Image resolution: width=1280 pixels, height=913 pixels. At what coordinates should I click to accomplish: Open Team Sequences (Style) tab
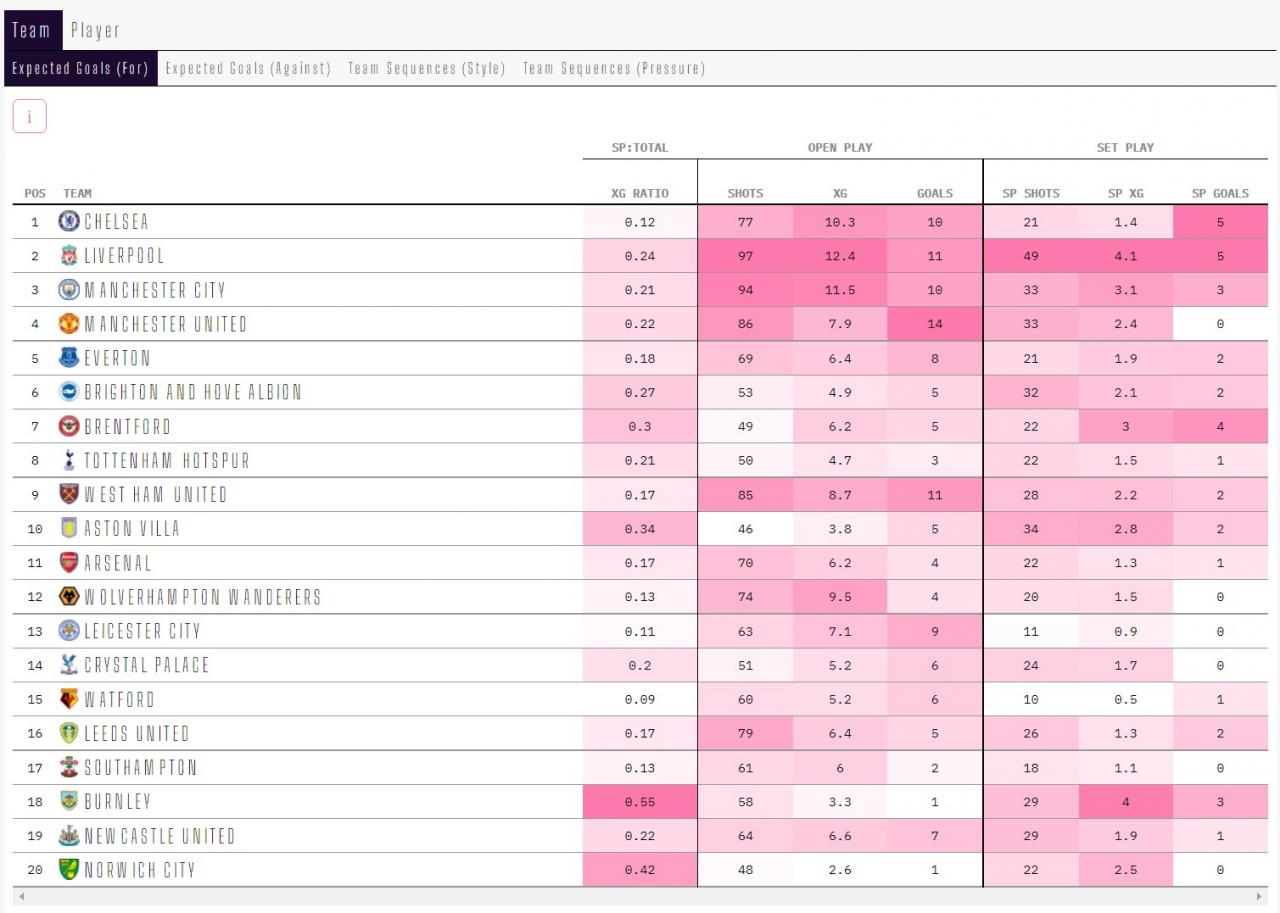[426, 68]
